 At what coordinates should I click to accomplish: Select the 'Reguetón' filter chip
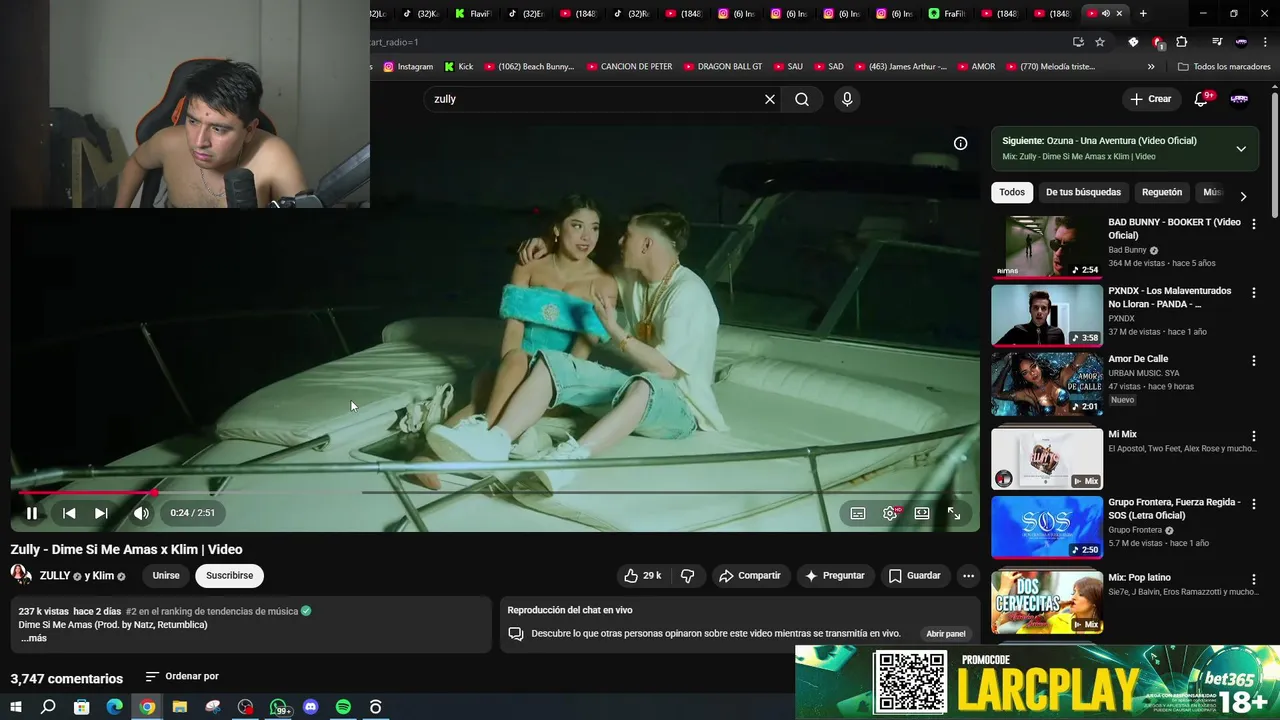pyautogui.click(x=1162, y=192)
